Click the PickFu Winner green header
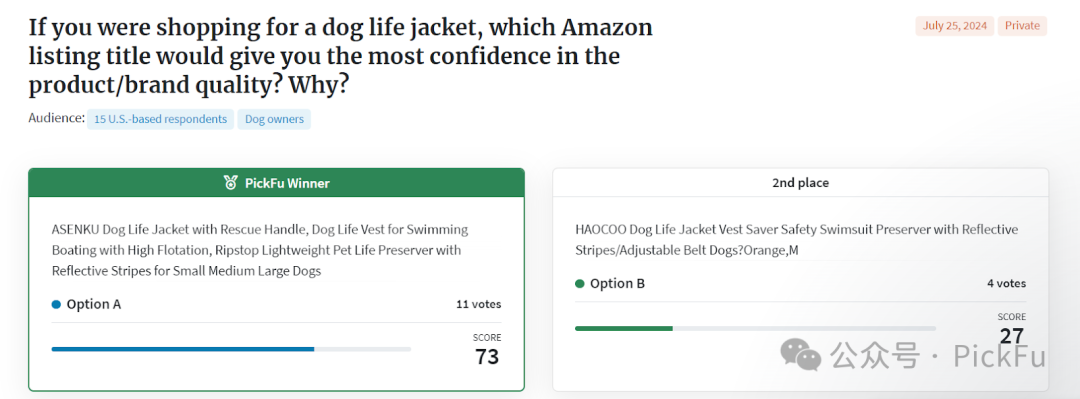The image size is (1080, 399). (276, 183)
